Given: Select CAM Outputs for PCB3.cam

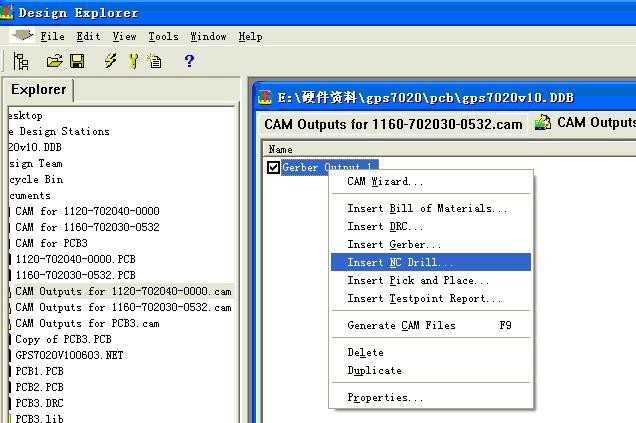Looking at the screenshot, I should coord(87,323).
